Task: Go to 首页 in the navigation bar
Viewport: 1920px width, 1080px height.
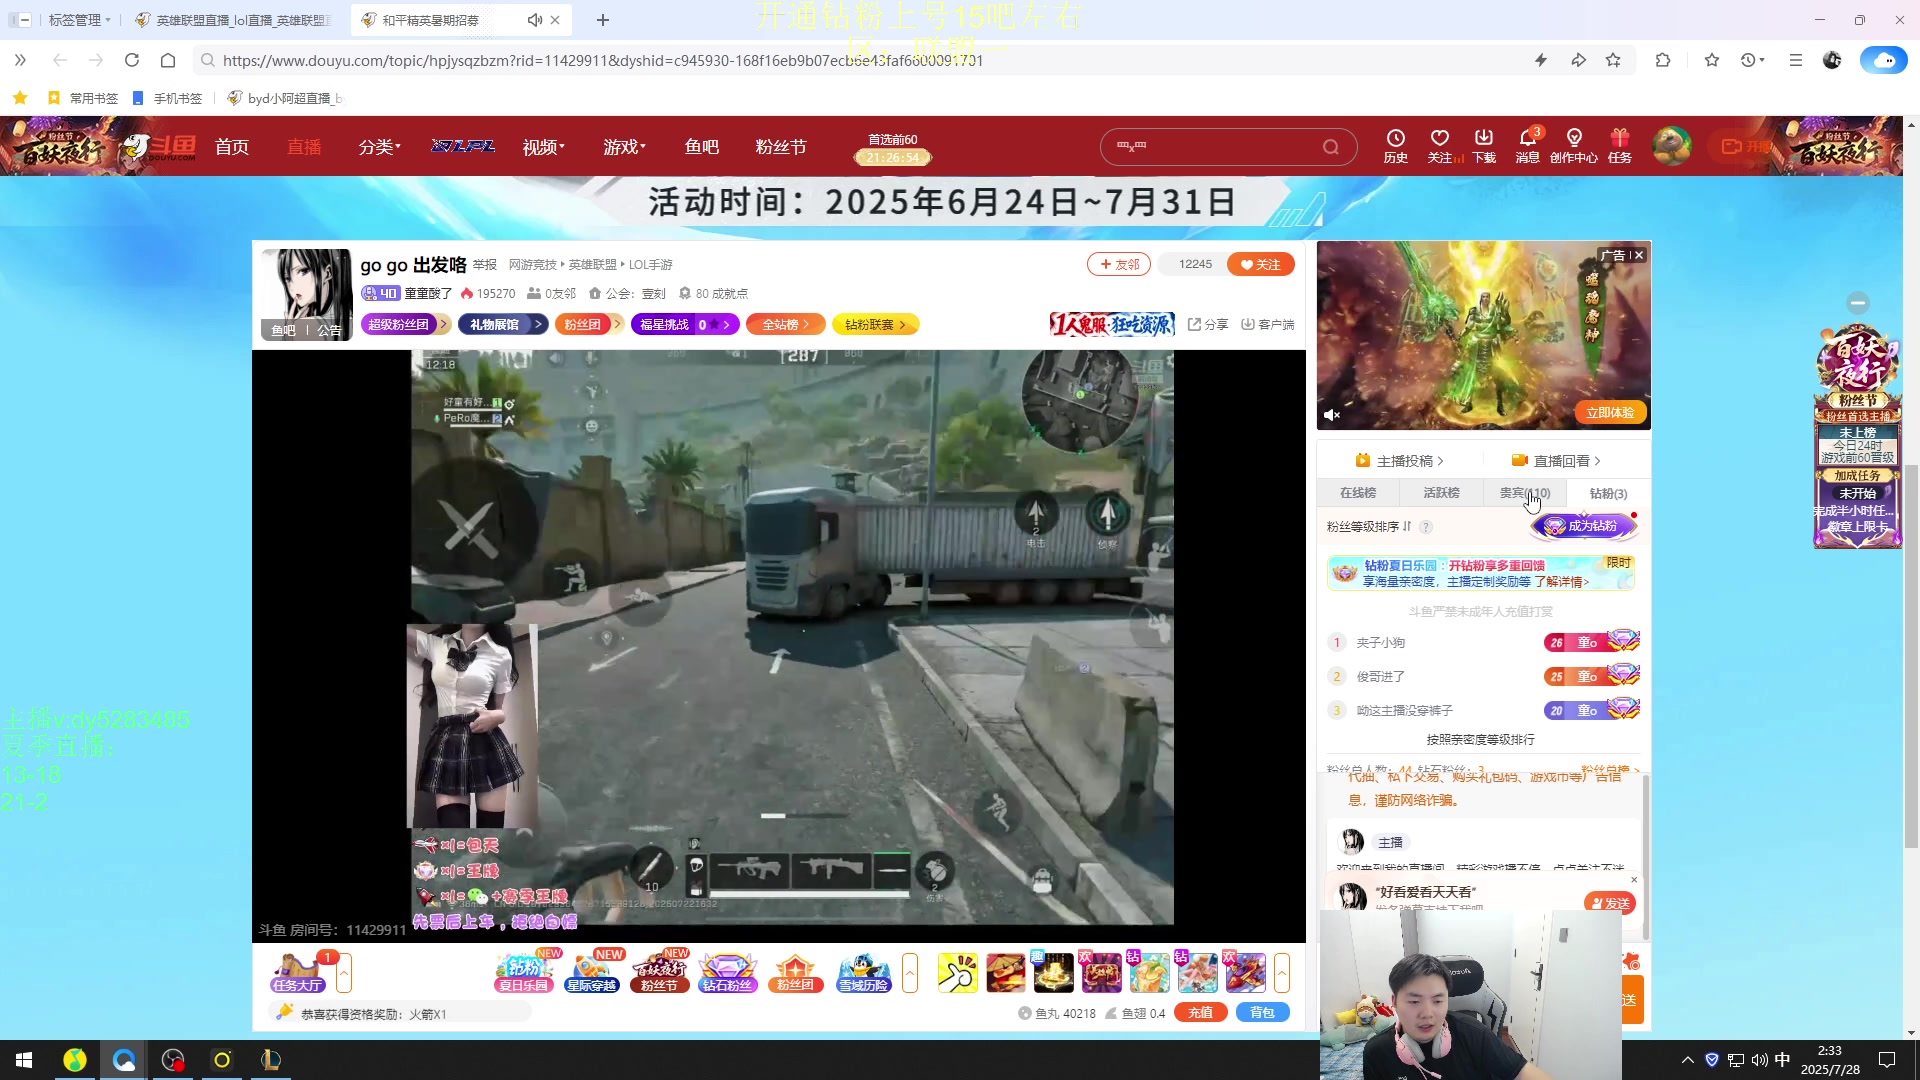Action: pos(232,147)
